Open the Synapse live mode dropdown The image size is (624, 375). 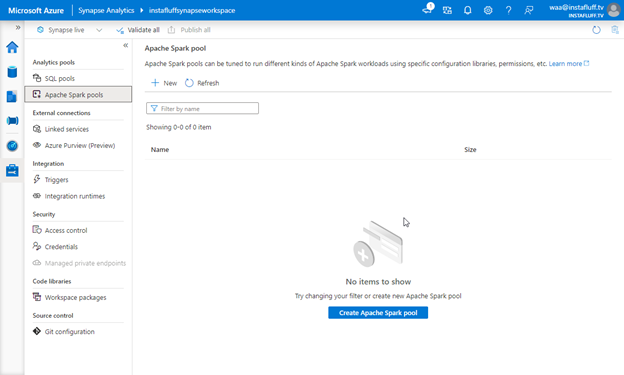point(70,30)
